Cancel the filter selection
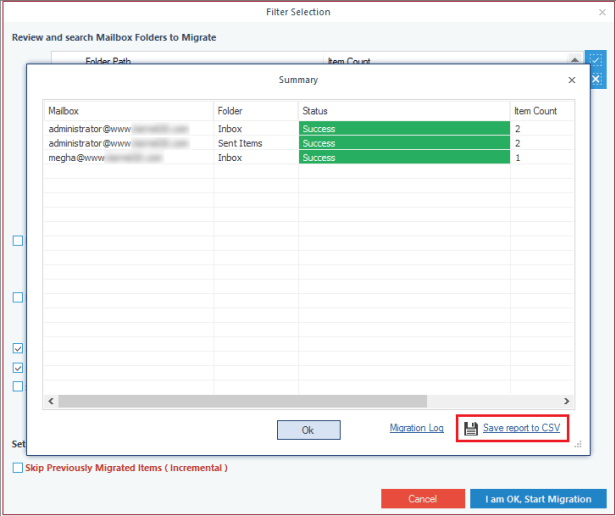The height and width of the screenshot is (516, 616). [x=422, y=498]
